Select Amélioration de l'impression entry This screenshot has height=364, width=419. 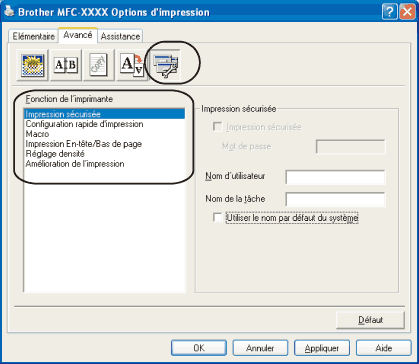[x=75, y=164]
